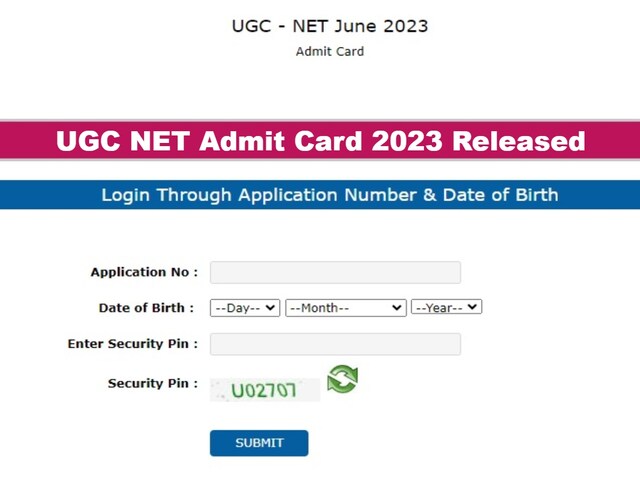Focus the Enter Security Pin input field
This screenshot has width=640, height=480.
(335, 344)
